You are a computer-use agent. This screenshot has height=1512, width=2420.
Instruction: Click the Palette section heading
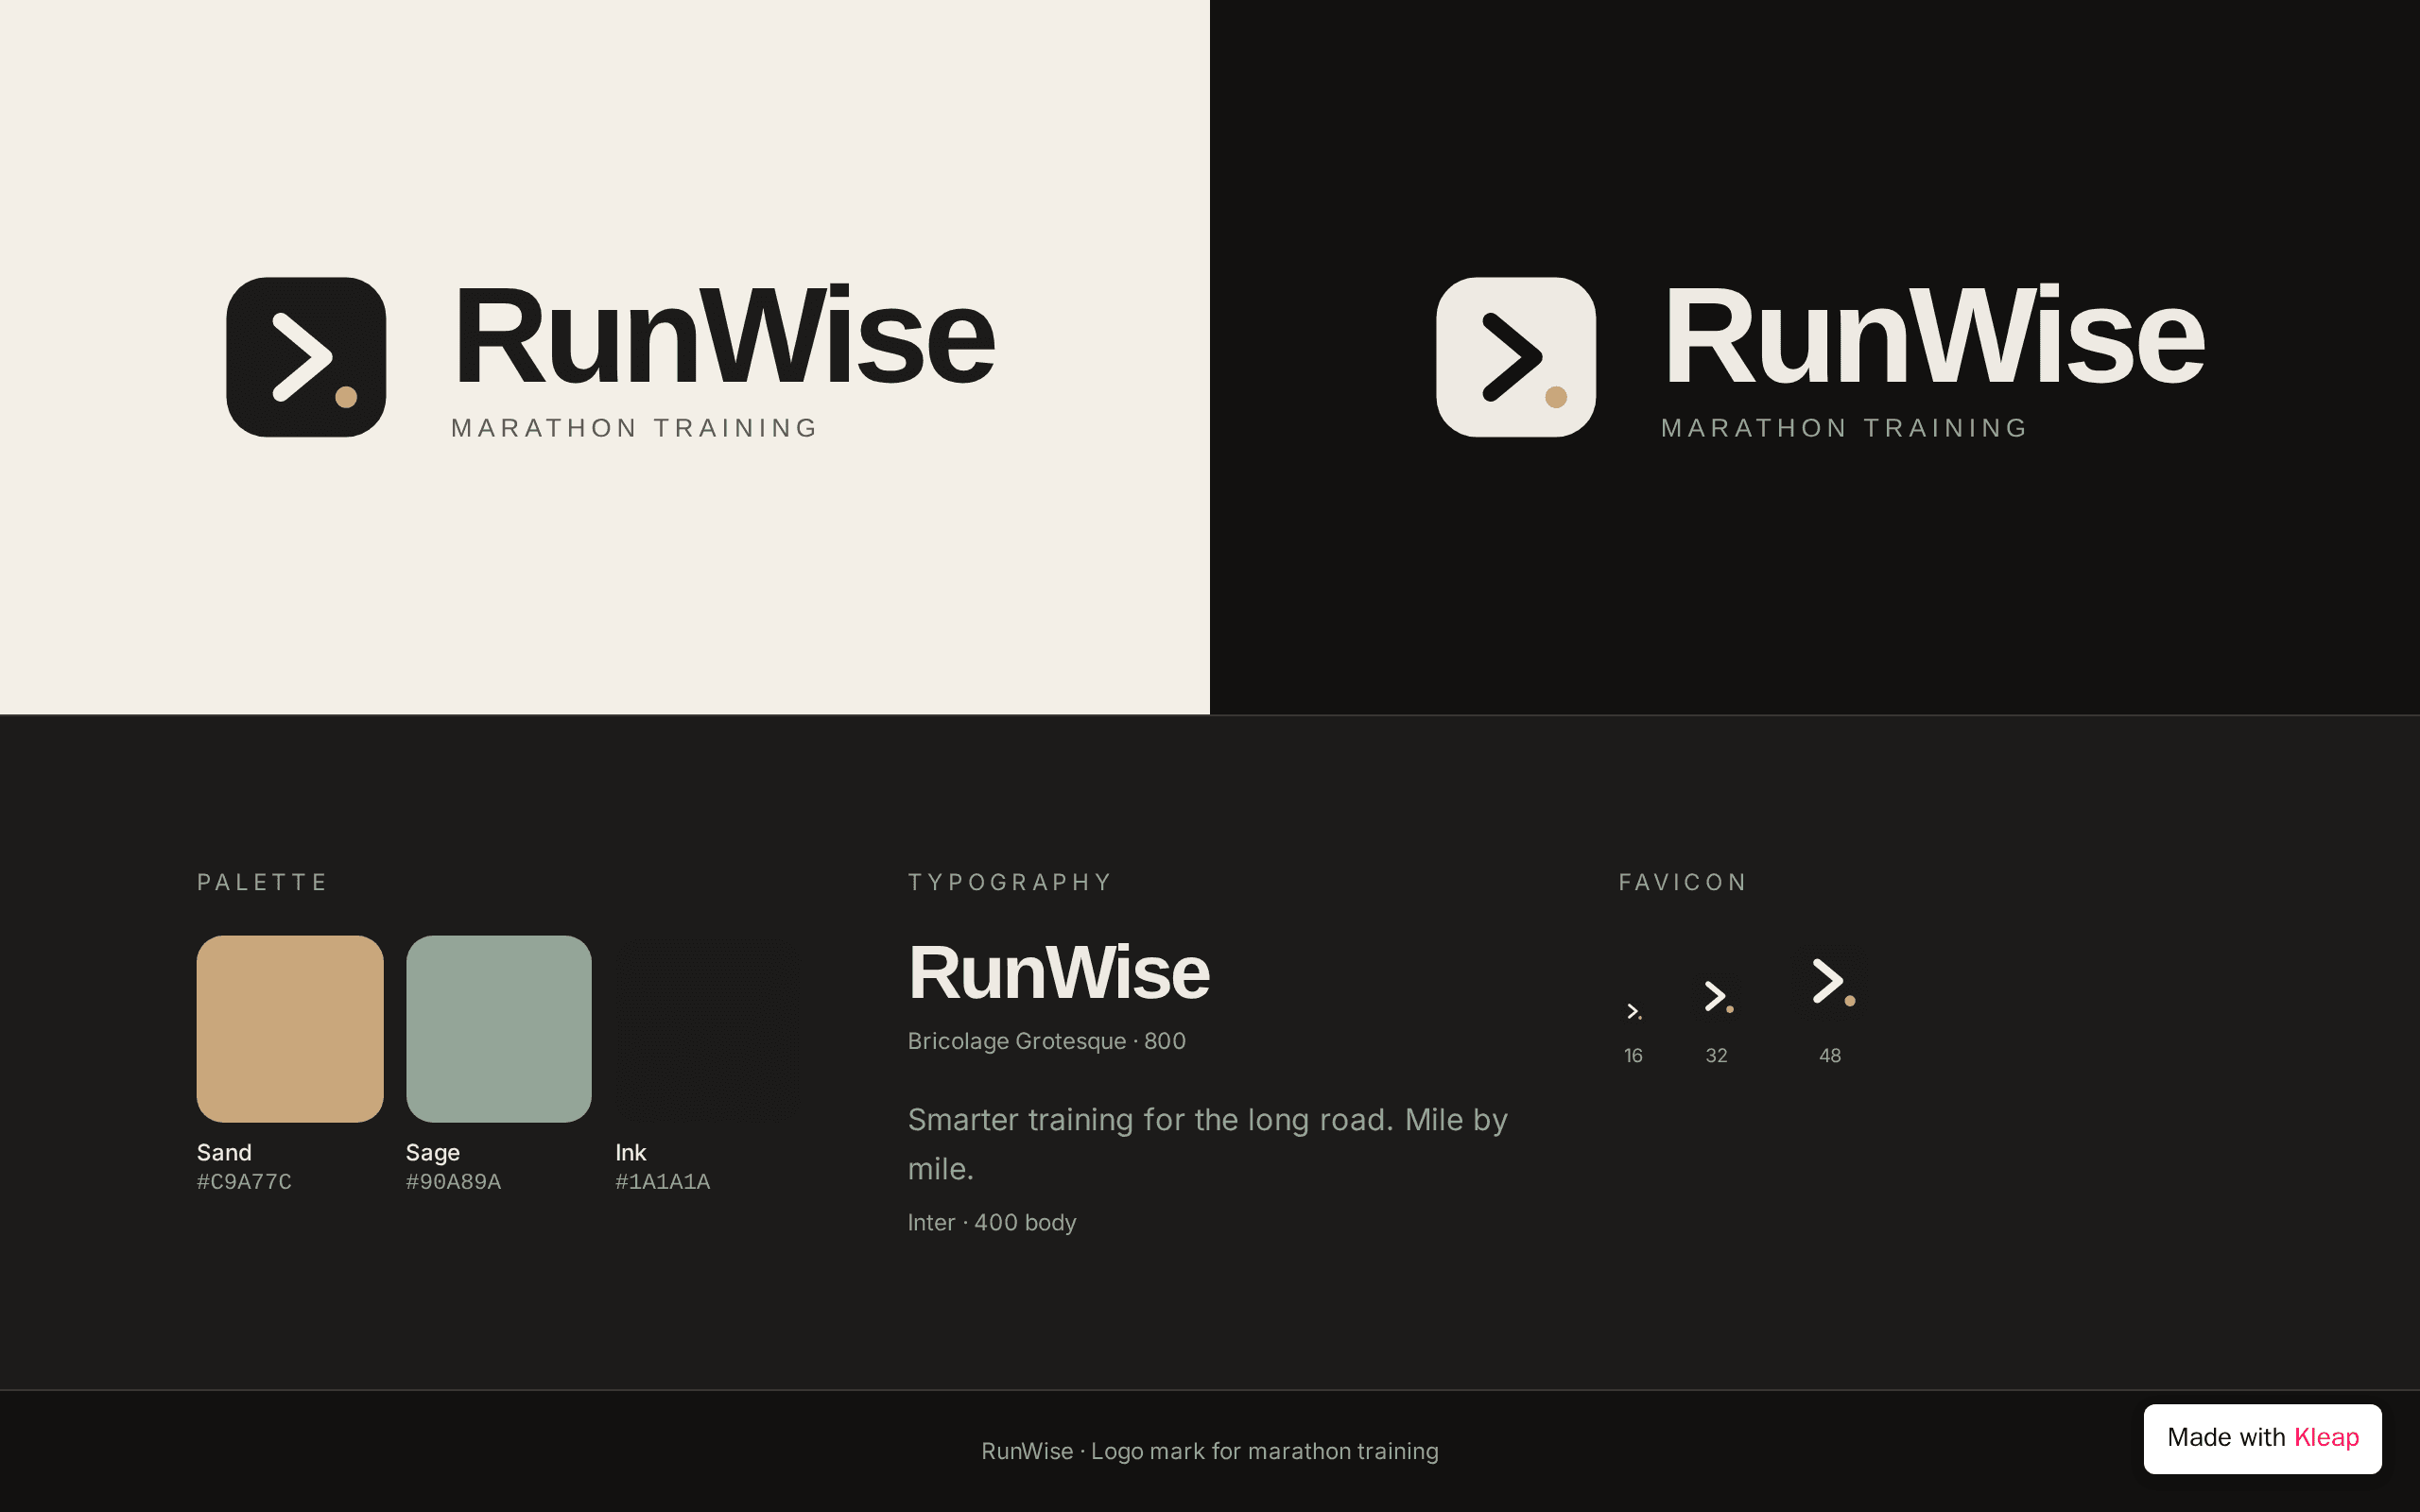[x=262, y=882]
